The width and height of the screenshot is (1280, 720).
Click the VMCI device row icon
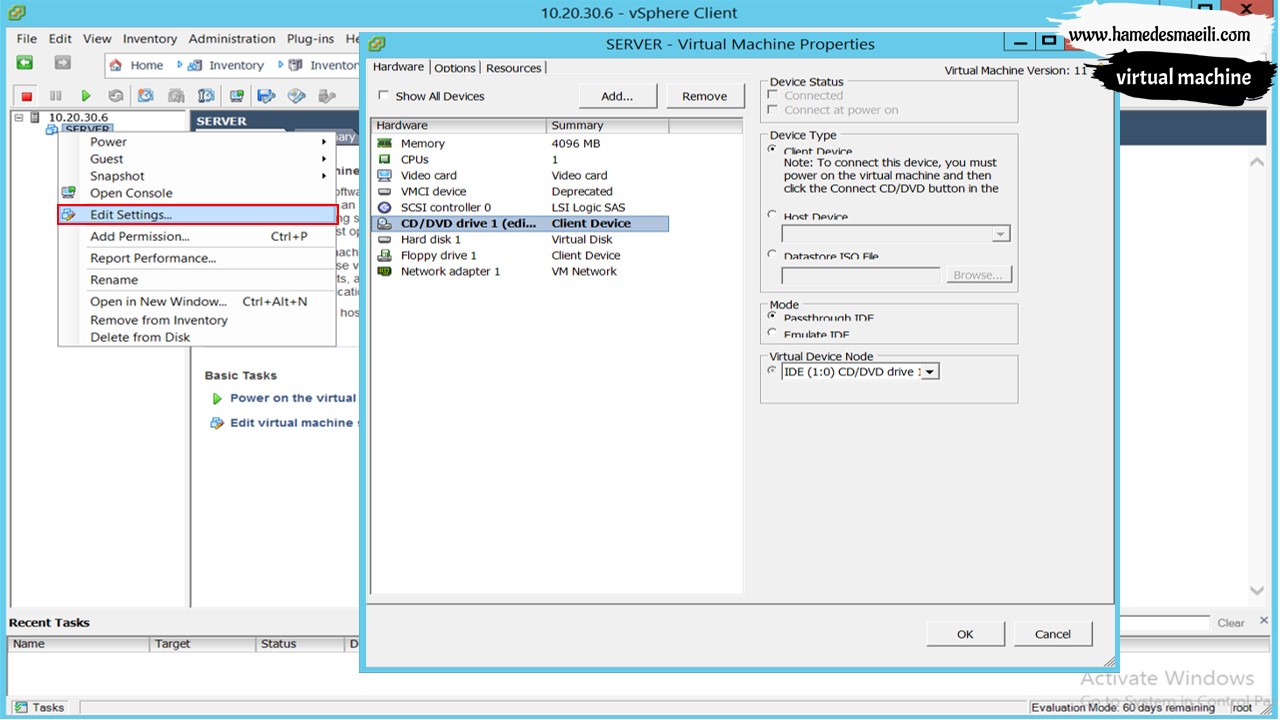pyautogui.click(x=385, y=191)
